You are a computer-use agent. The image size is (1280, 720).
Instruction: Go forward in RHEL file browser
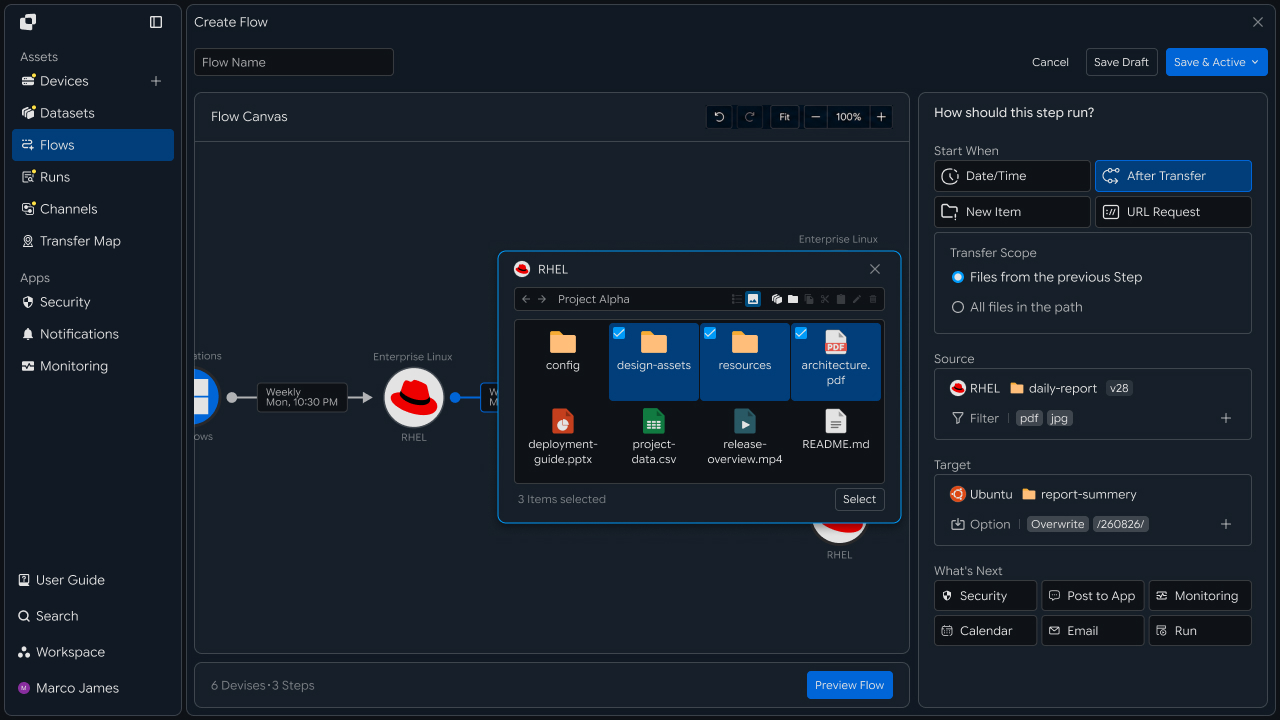pyautogui.click(x=542, y=299)
